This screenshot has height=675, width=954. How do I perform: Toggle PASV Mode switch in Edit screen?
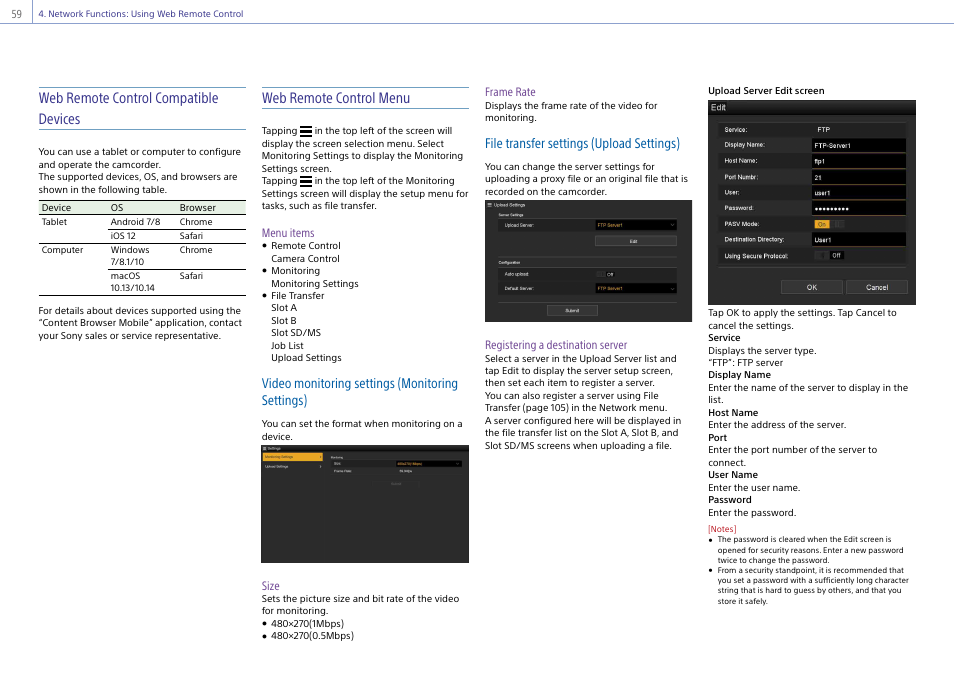point(829,224)
